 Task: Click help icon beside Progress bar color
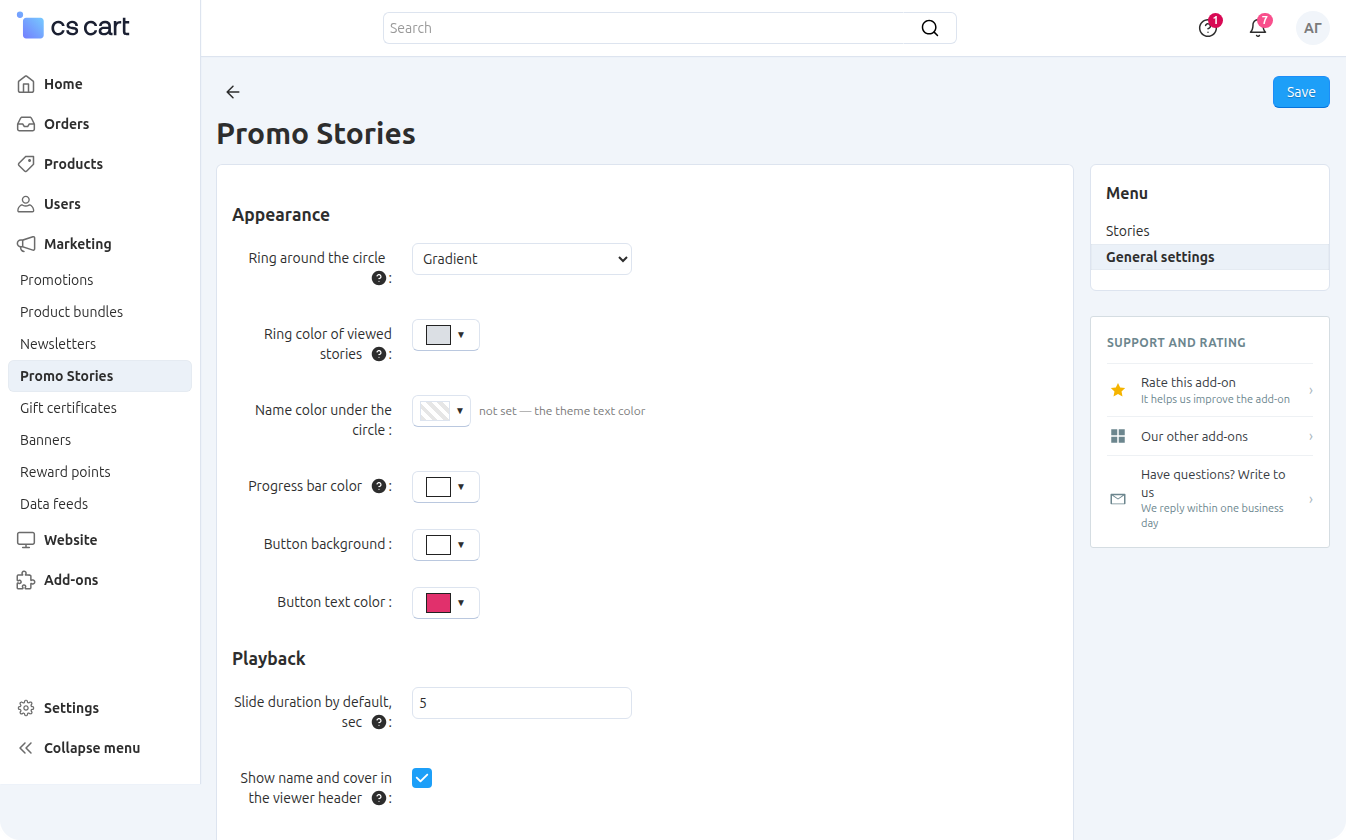tap(378, 486)
